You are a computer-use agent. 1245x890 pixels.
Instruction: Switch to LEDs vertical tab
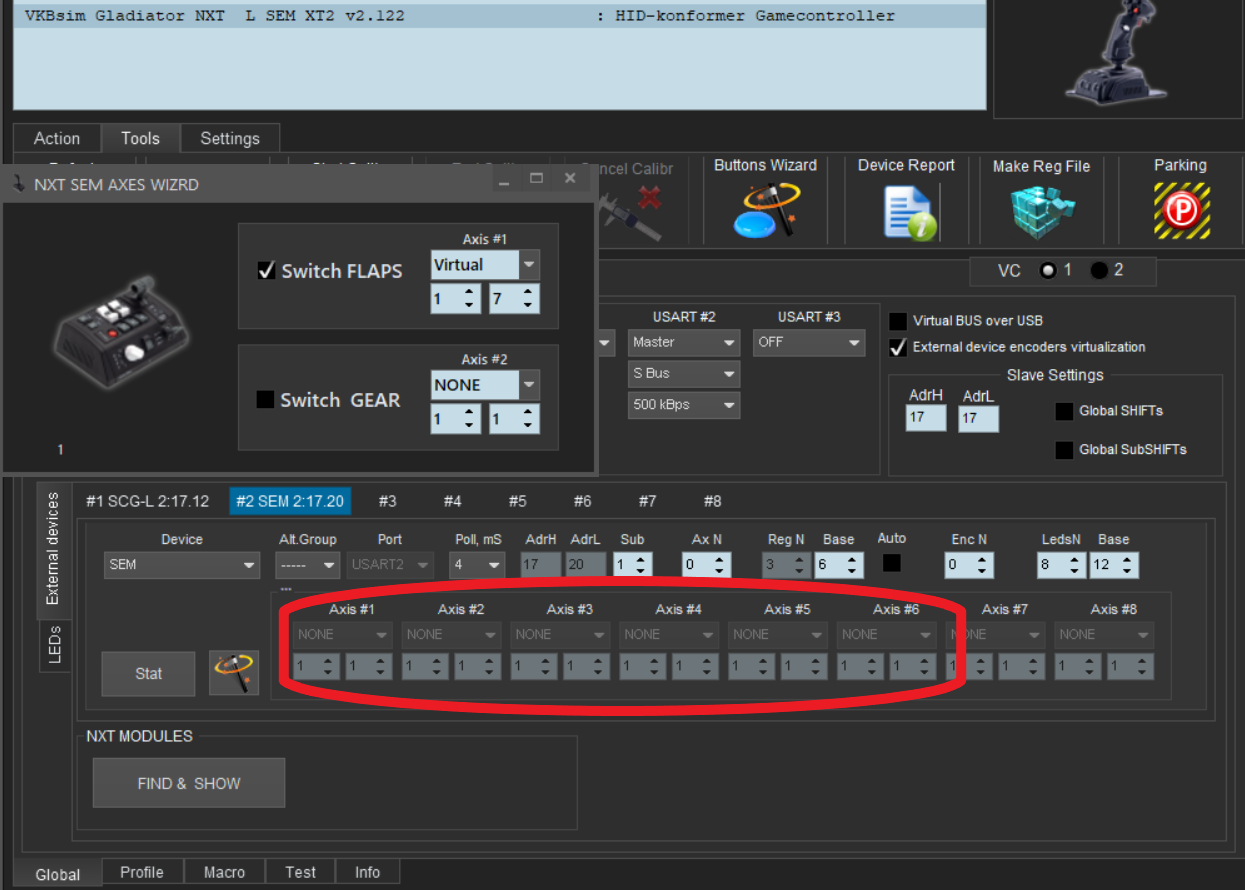(x=54, y=646)
